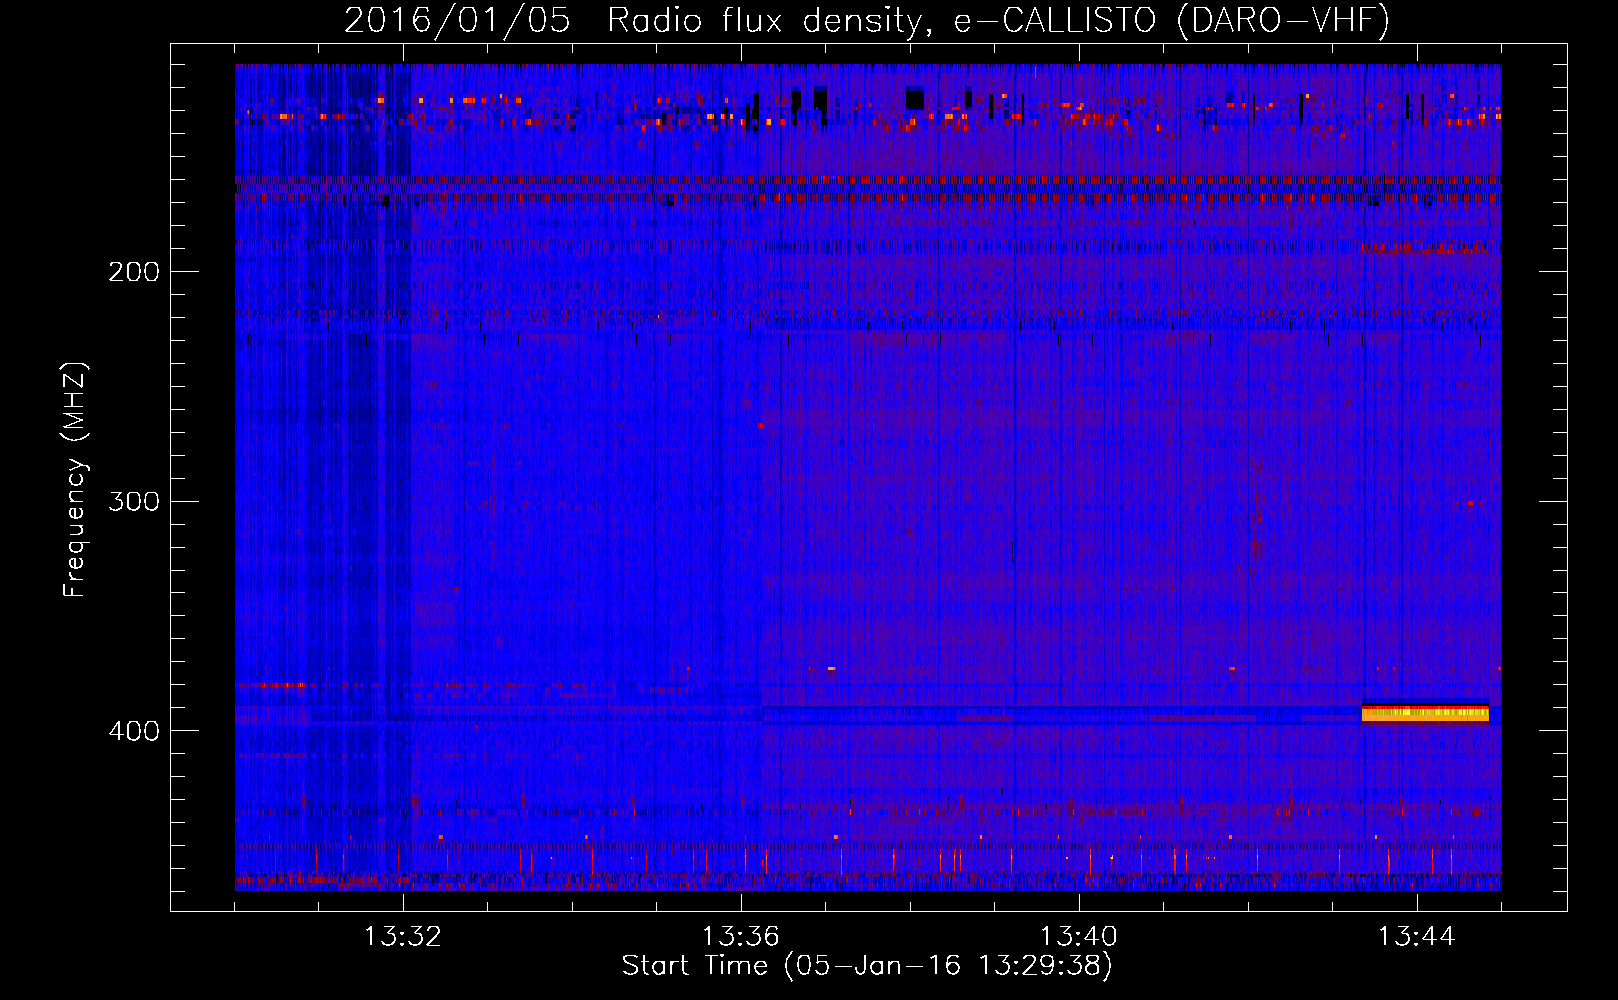Image resolution: width=1618 pixels, height=1000 pixels.
Task: Click the small orange dot near 375 MHz at 13:37
Action: [x=831, y=668]
